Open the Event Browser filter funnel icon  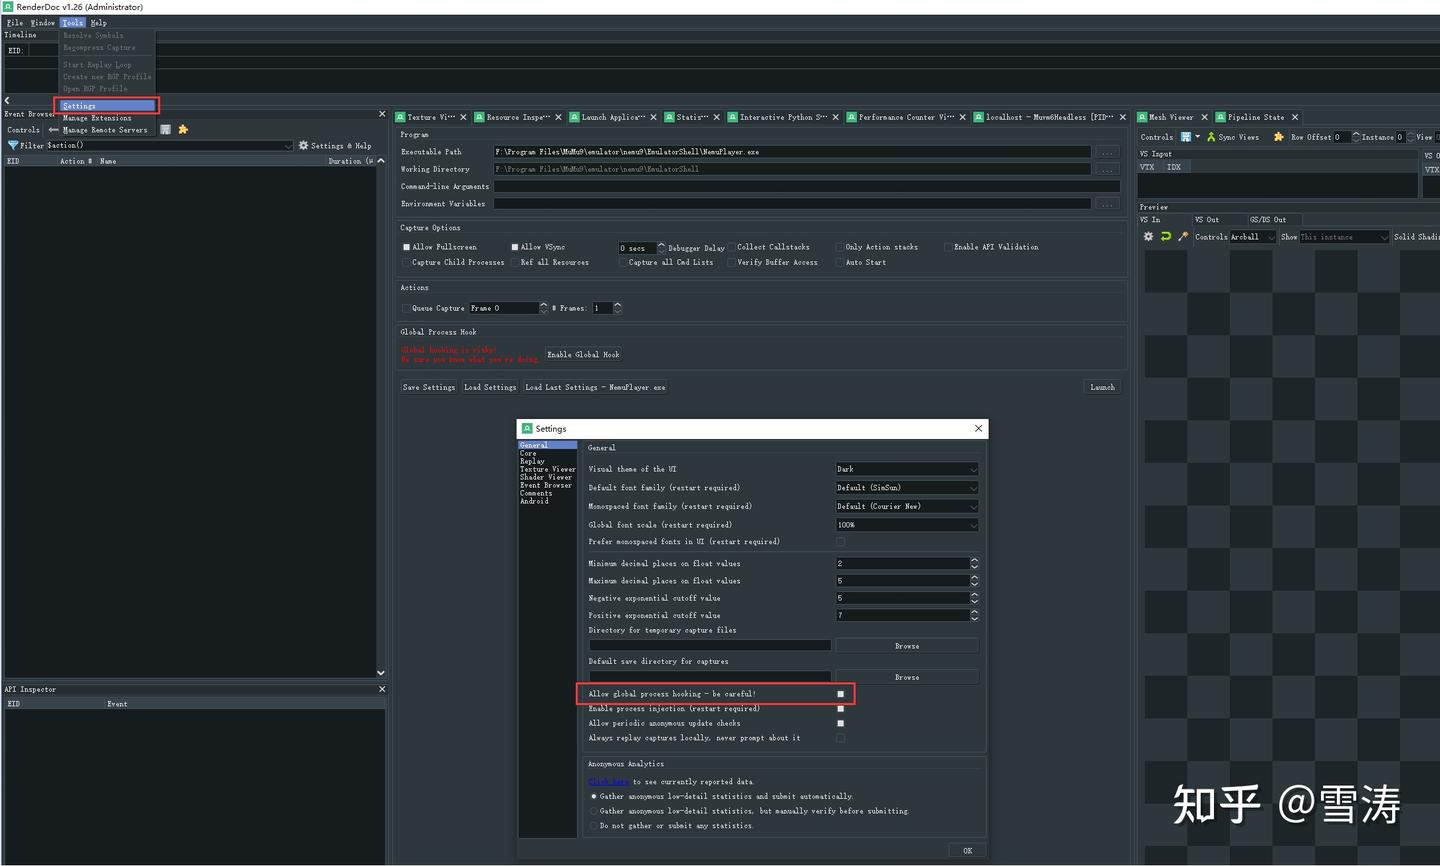click(11, 145)
